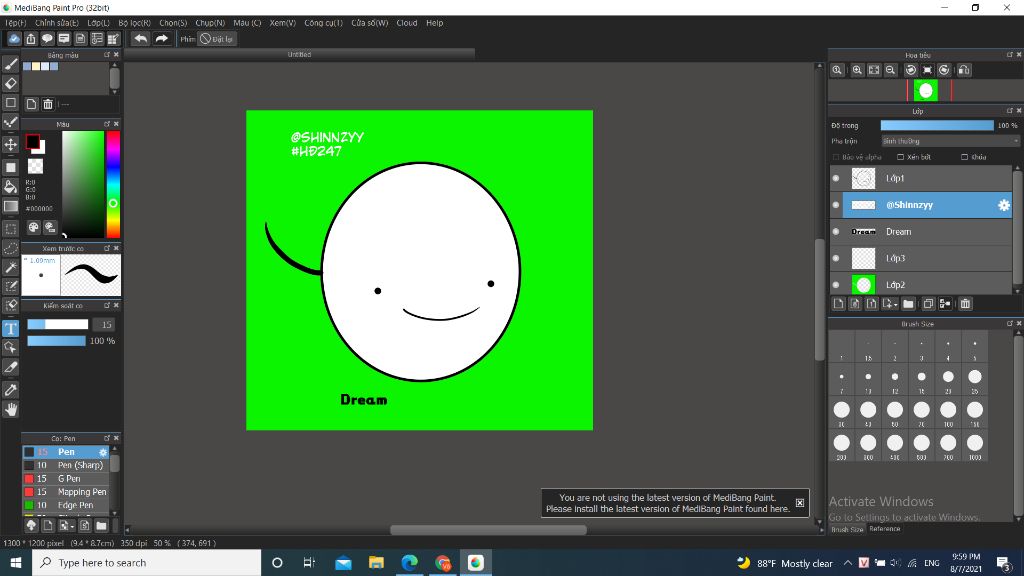
Task: Click the layer folder icon in layer panel
Action: click(x=908, y=304)
